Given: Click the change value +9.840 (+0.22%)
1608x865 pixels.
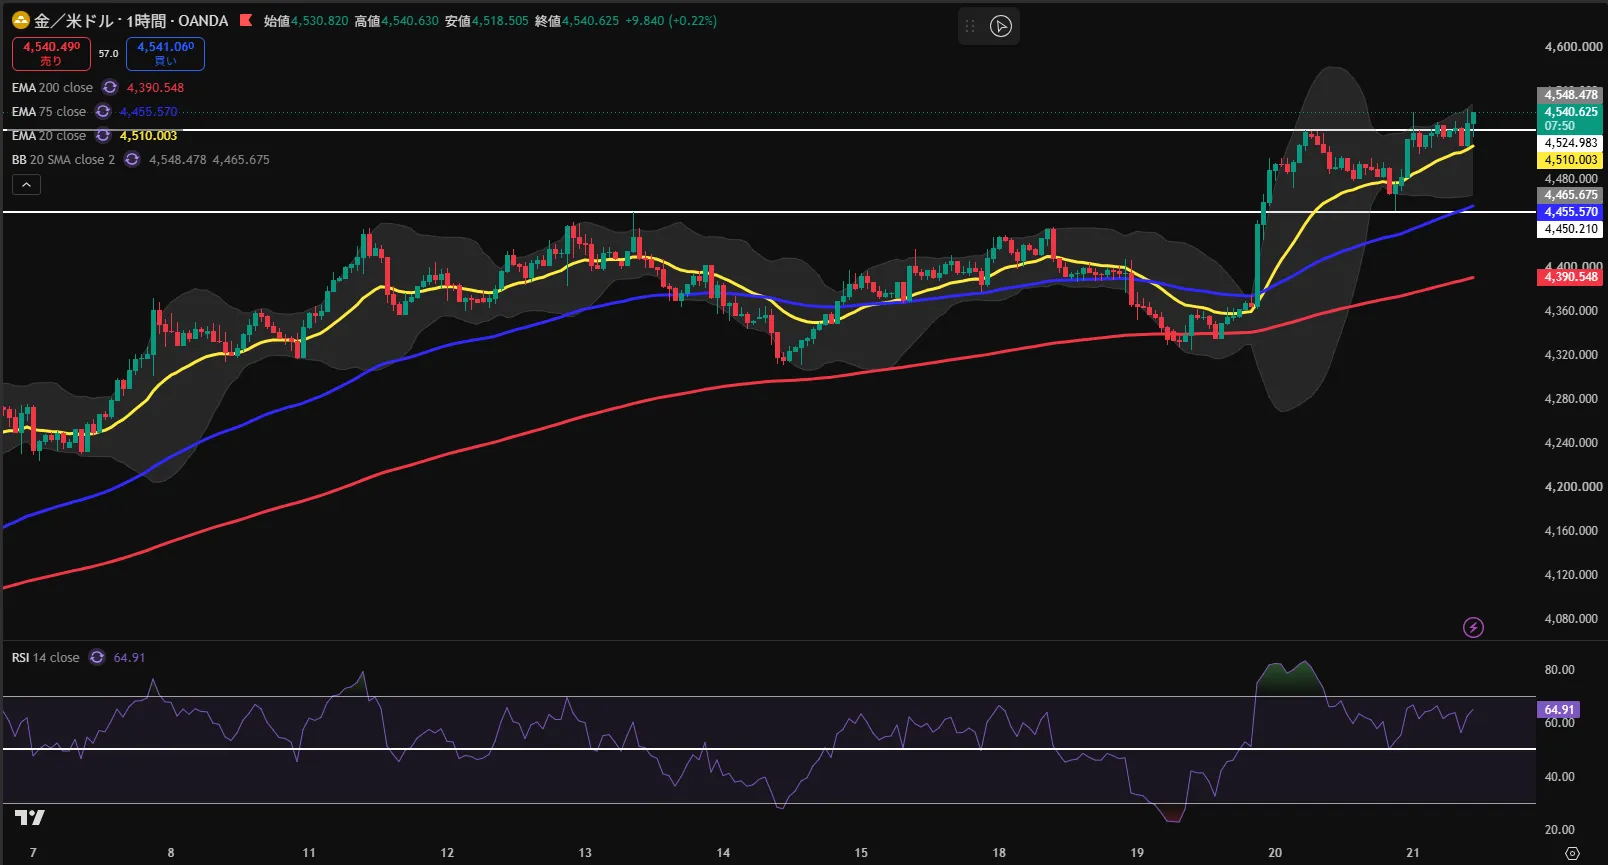Looking at the screenshot, I should [671, 21].
